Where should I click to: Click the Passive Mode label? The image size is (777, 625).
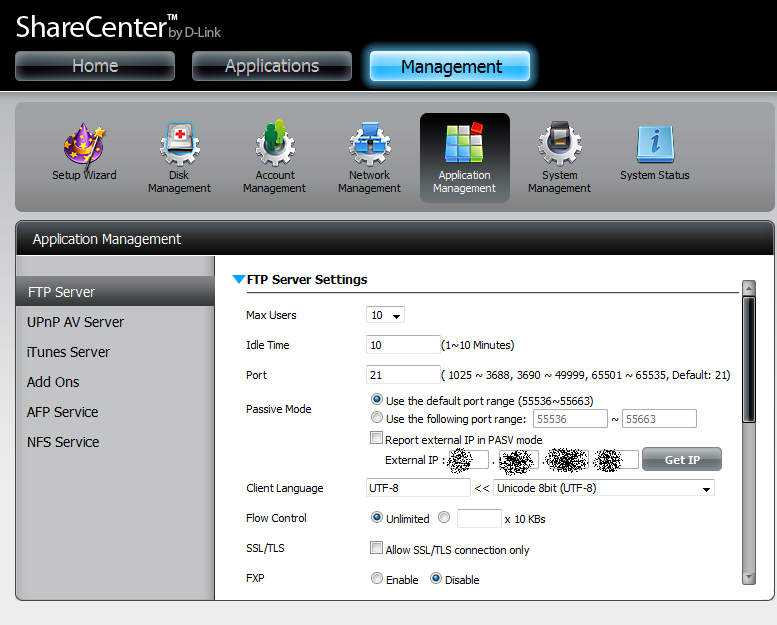278,409
